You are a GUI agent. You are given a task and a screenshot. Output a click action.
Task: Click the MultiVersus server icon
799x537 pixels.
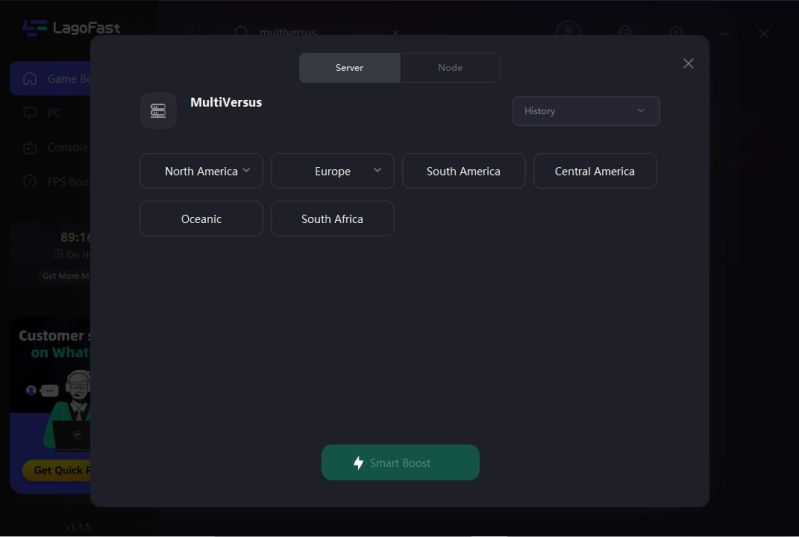[158, 111]
